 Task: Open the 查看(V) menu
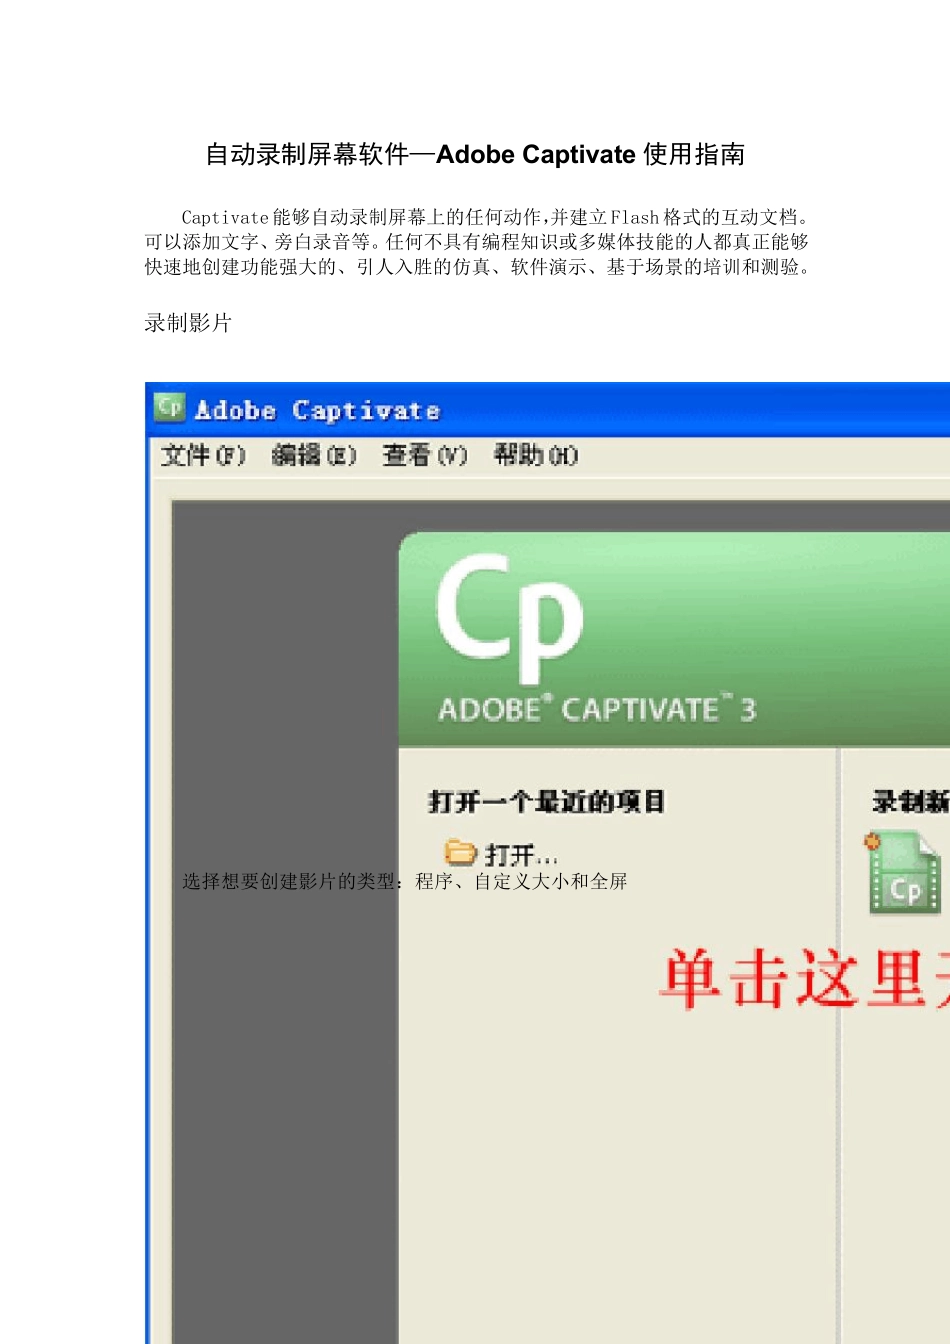tap(425, 456)
